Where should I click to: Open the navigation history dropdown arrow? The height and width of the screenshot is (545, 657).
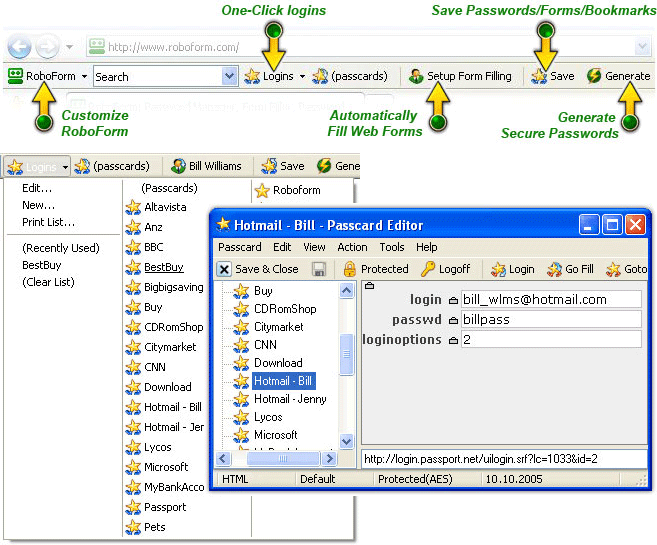tap(70, 47)
